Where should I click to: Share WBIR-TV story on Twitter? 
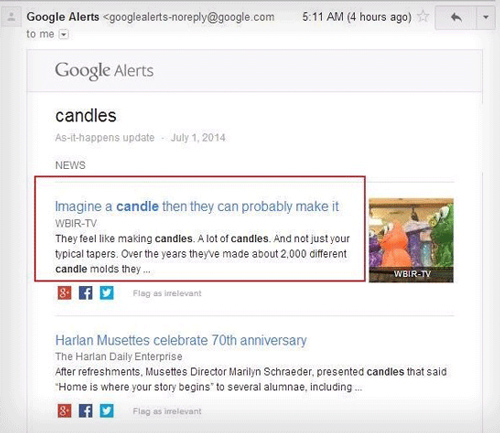tap(107, 293)
